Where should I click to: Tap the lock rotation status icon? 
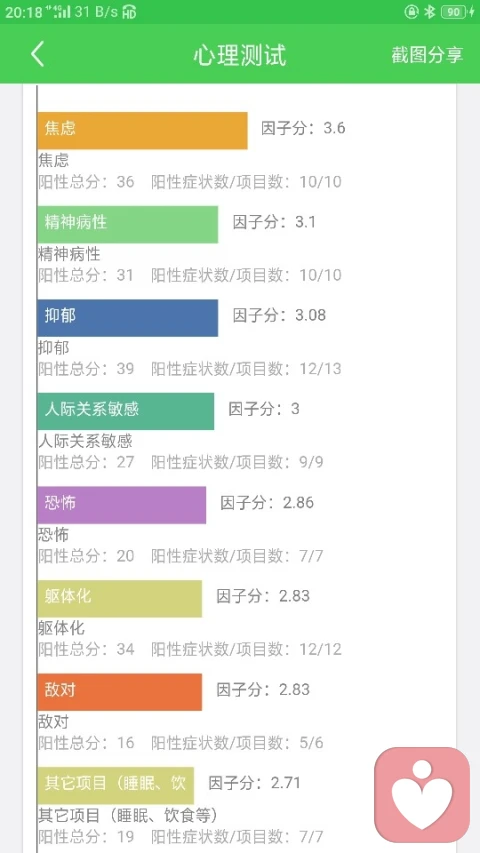coord(411,12)
